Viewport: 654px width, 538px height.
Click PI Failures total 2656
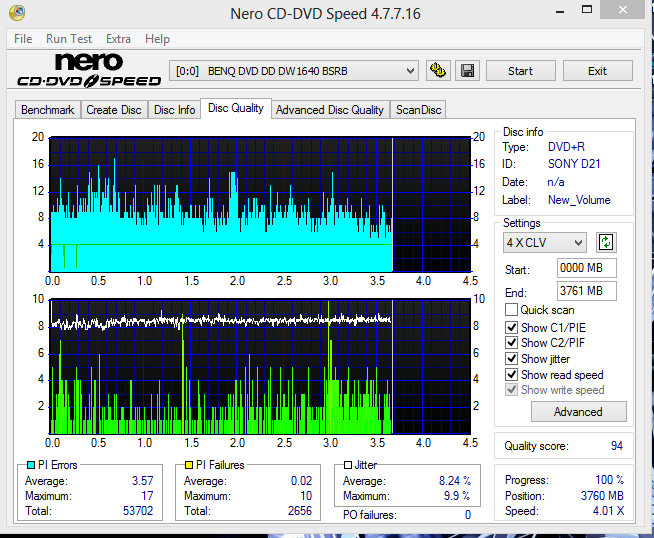[x=300, y=511]
